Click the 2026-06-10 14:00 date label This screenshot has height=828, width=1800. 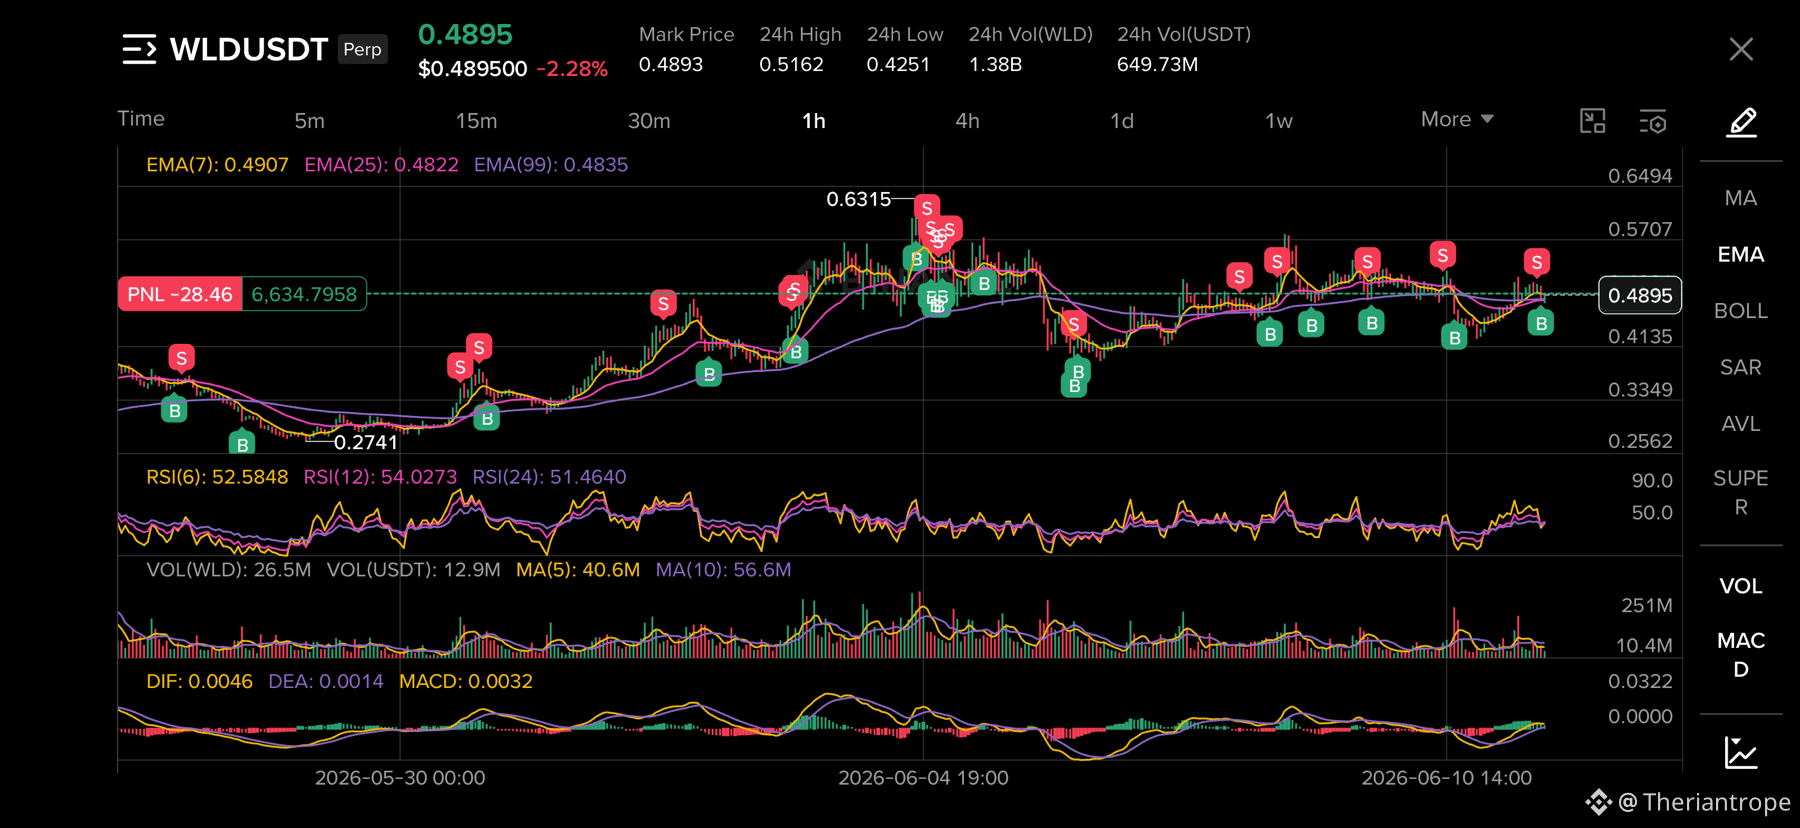(x=1446, y=778)
